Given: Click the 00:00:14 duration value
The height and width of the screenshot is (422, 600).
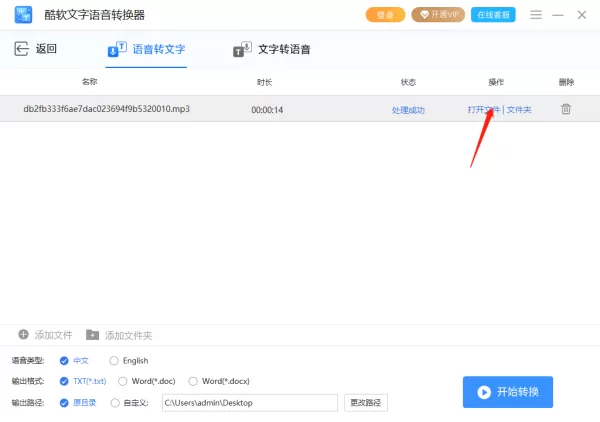Looking at the screenshot, I should [x=267, y=110].
